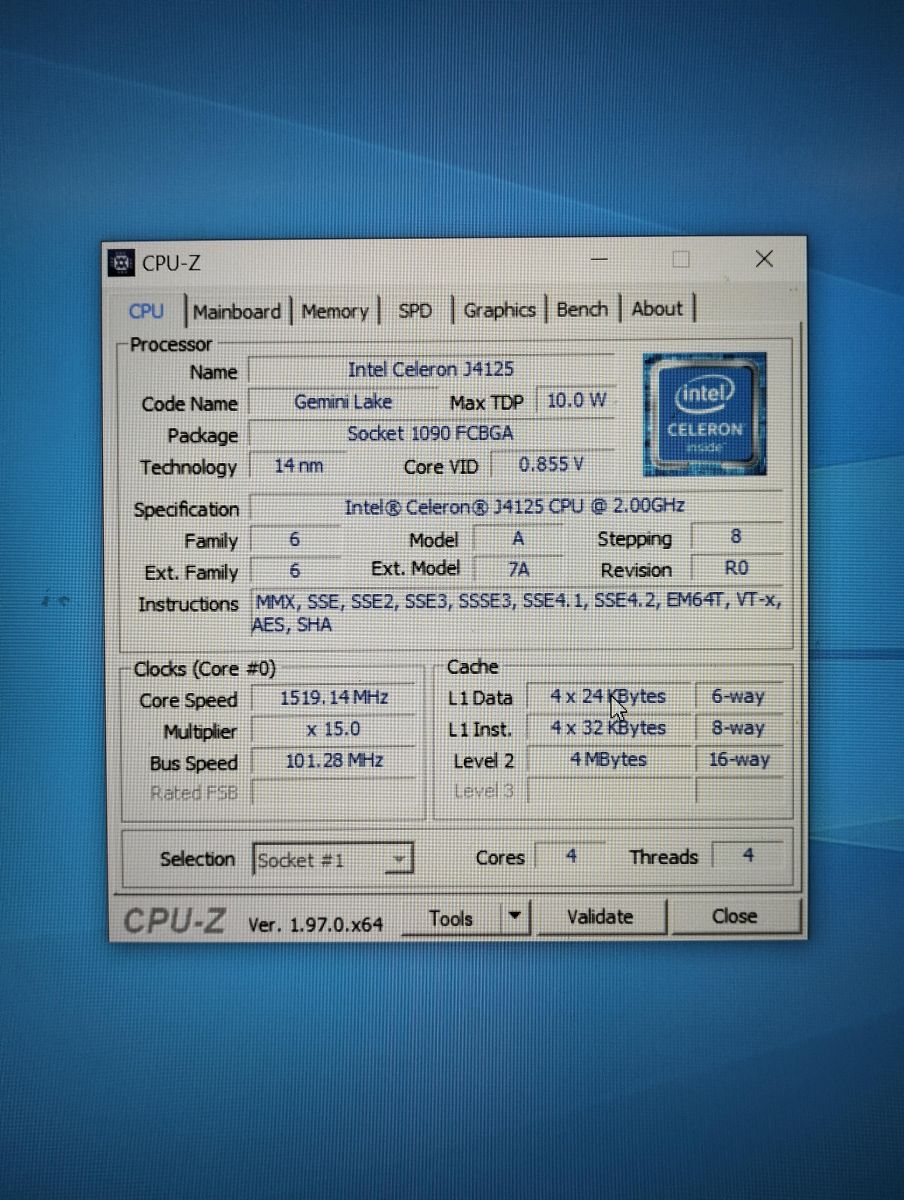The width and height of the screenshot is (904, 1200).
Task: Click the Technology value 14 nm
Action: tap(298, 465)
